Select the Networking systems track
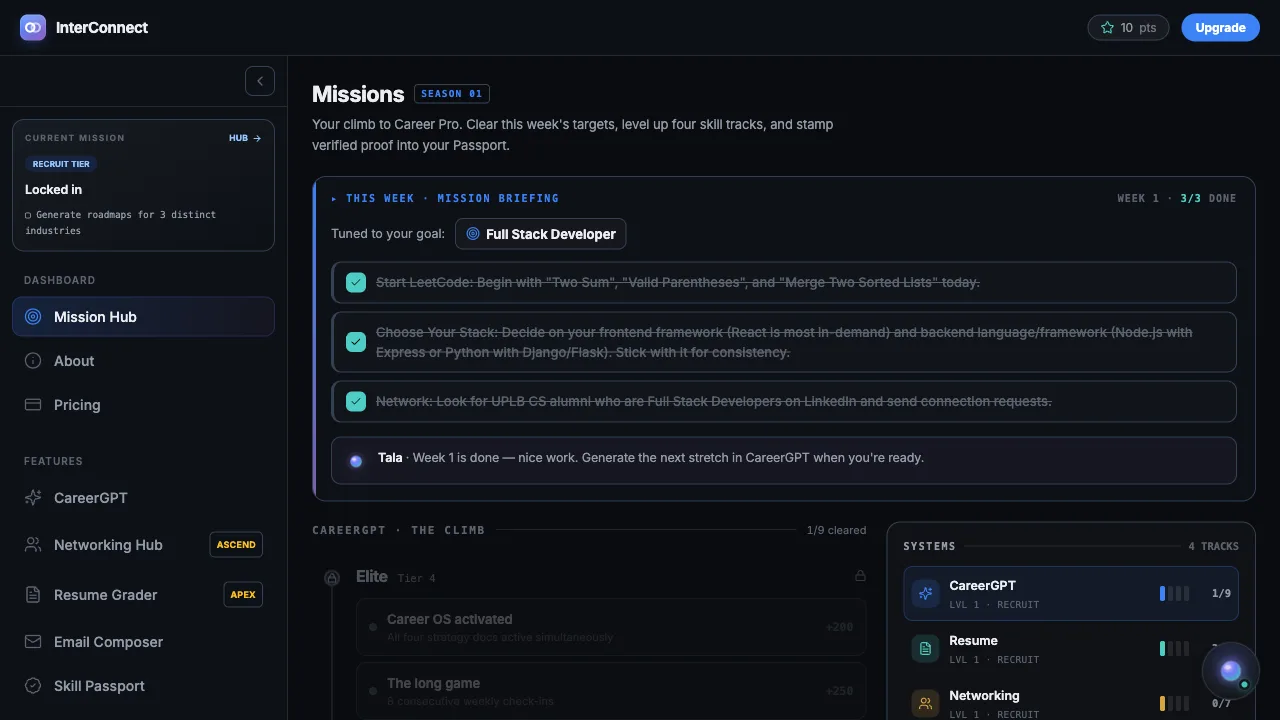Viewport: 1280px width, 720px height. tap(1071, 702)
